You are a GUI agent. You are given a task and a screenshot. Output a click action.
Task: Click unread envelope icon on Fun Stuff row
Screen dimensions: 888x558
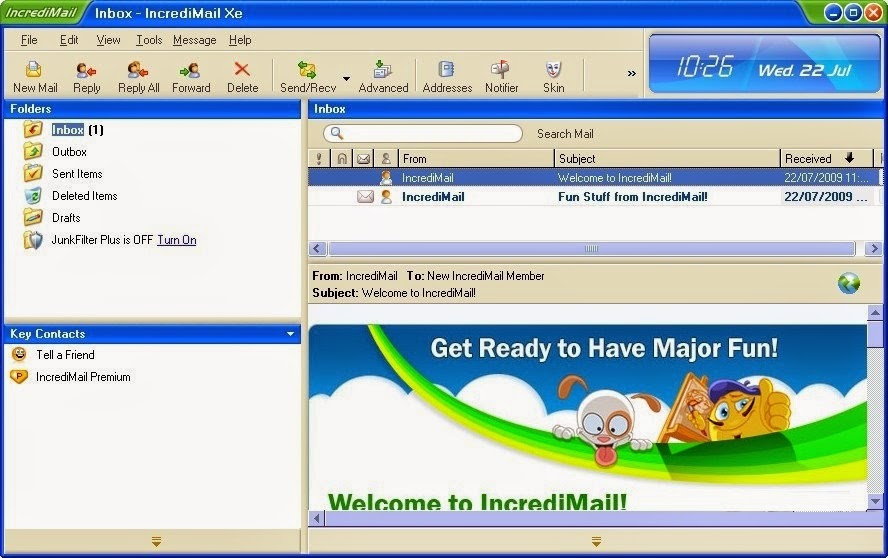click(x=365, y=197)
